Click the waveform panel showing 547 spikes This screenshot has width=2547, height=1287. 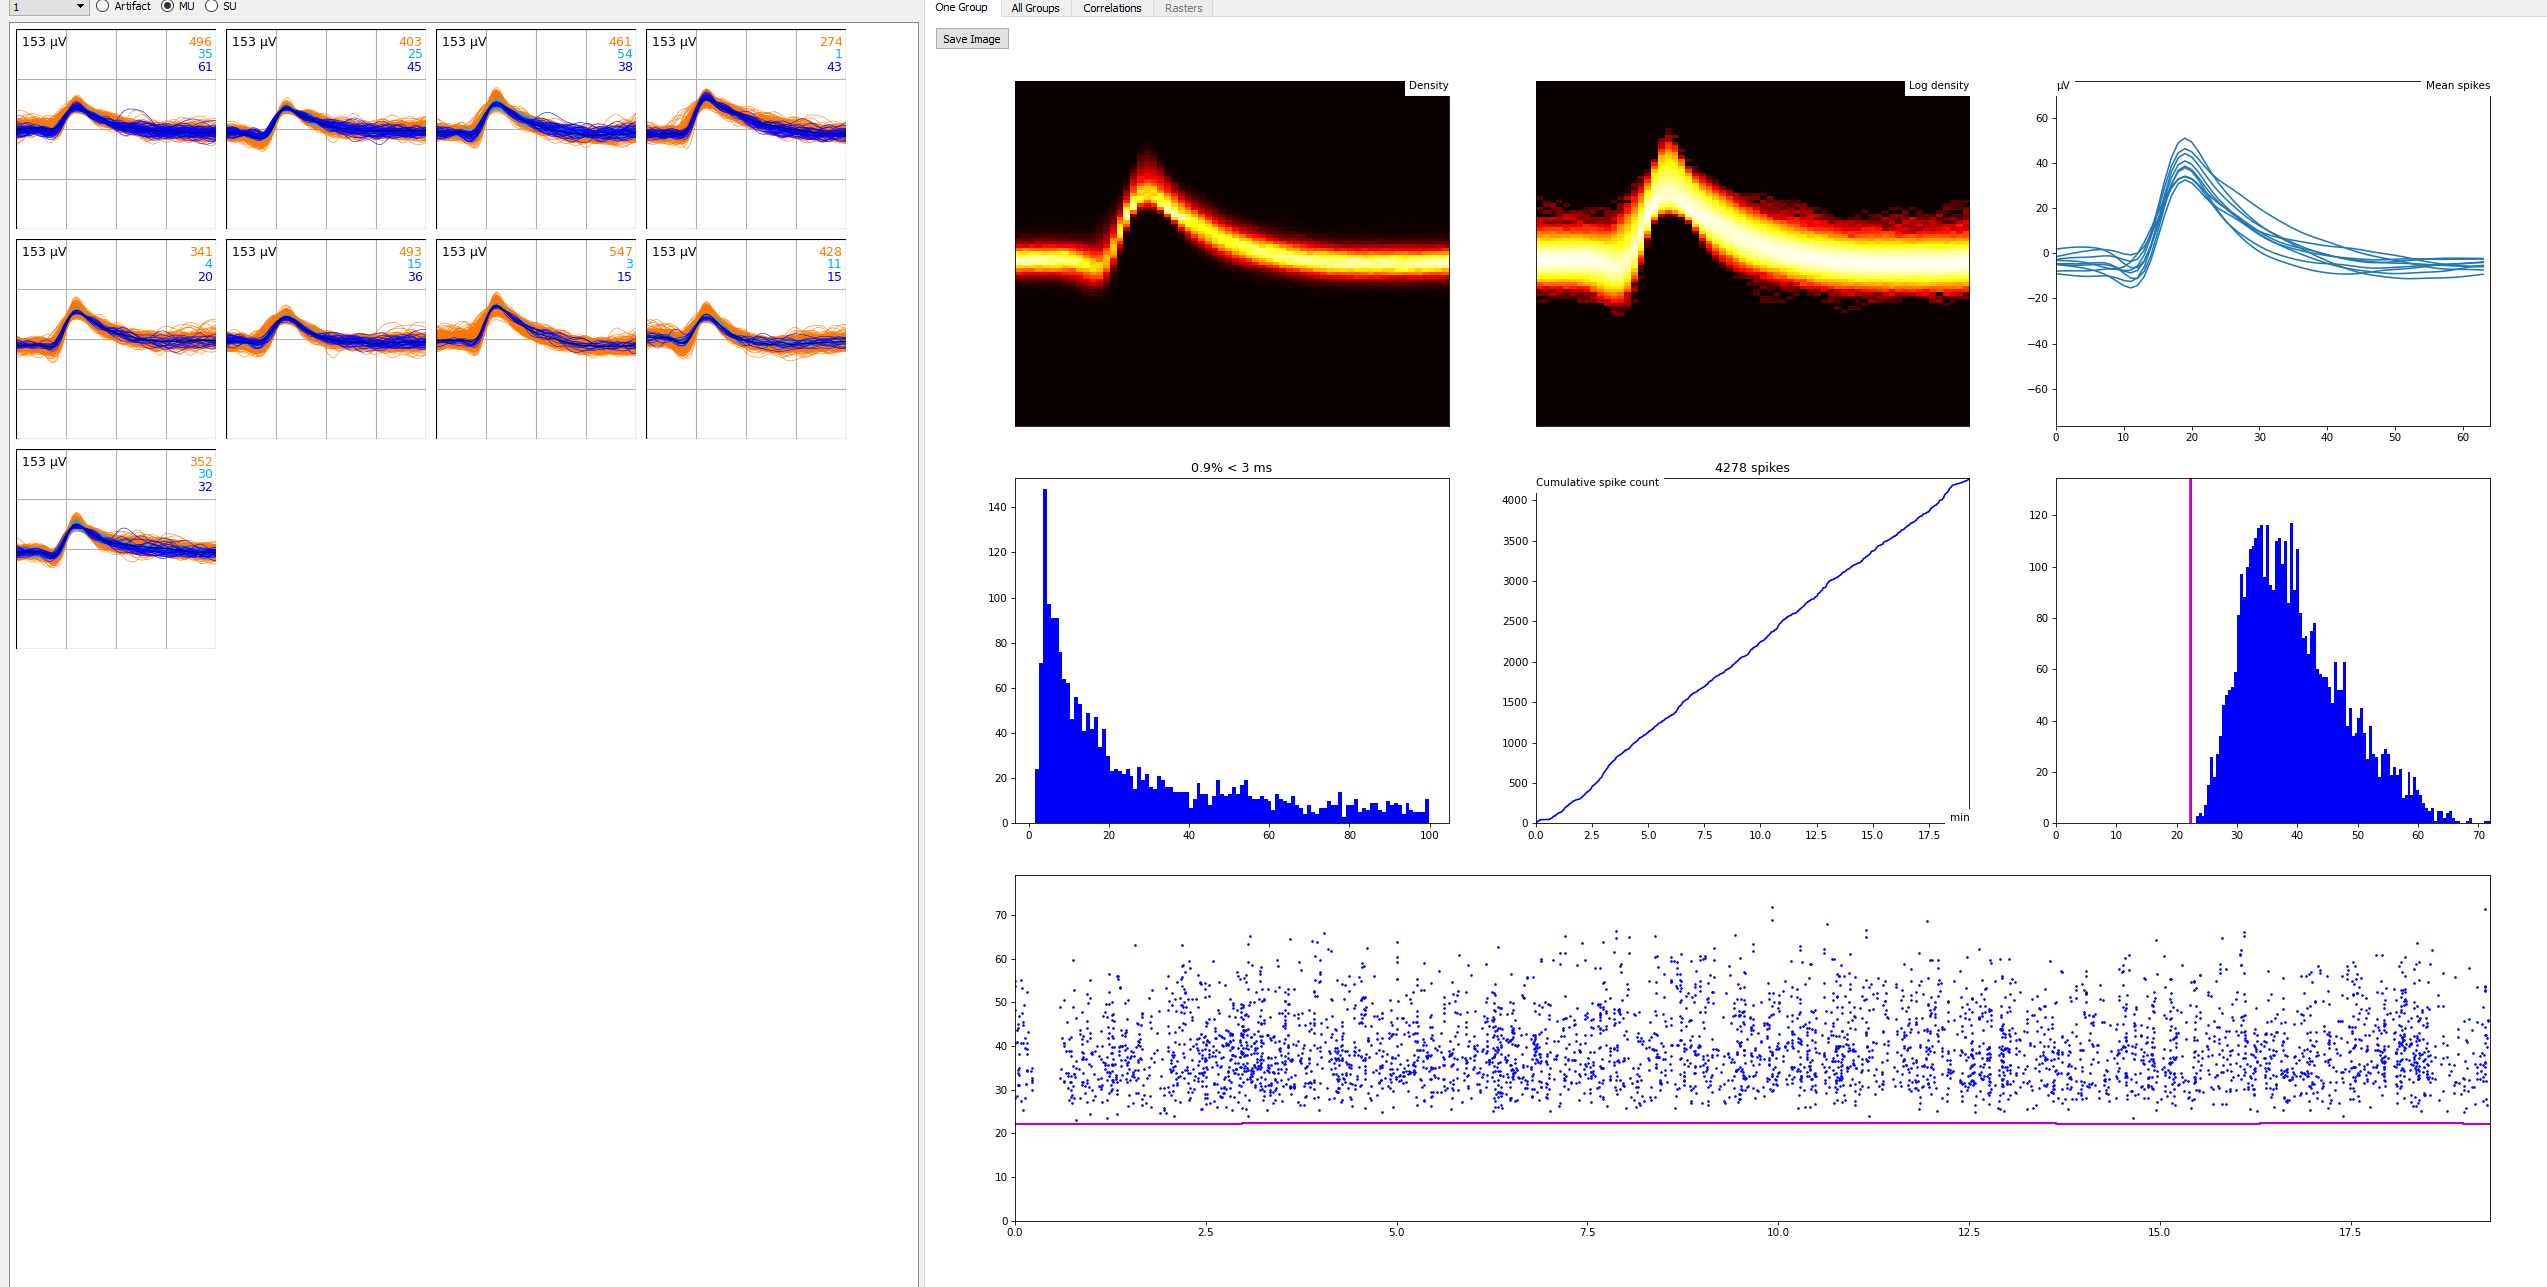(x=535, y=340)
